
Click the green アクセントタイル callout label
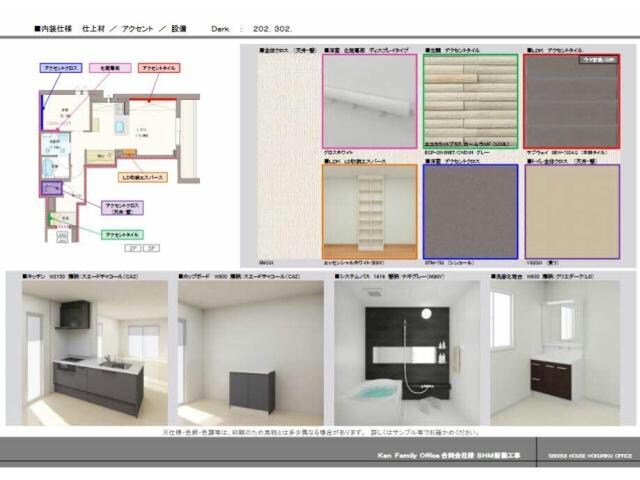point(122,234)
